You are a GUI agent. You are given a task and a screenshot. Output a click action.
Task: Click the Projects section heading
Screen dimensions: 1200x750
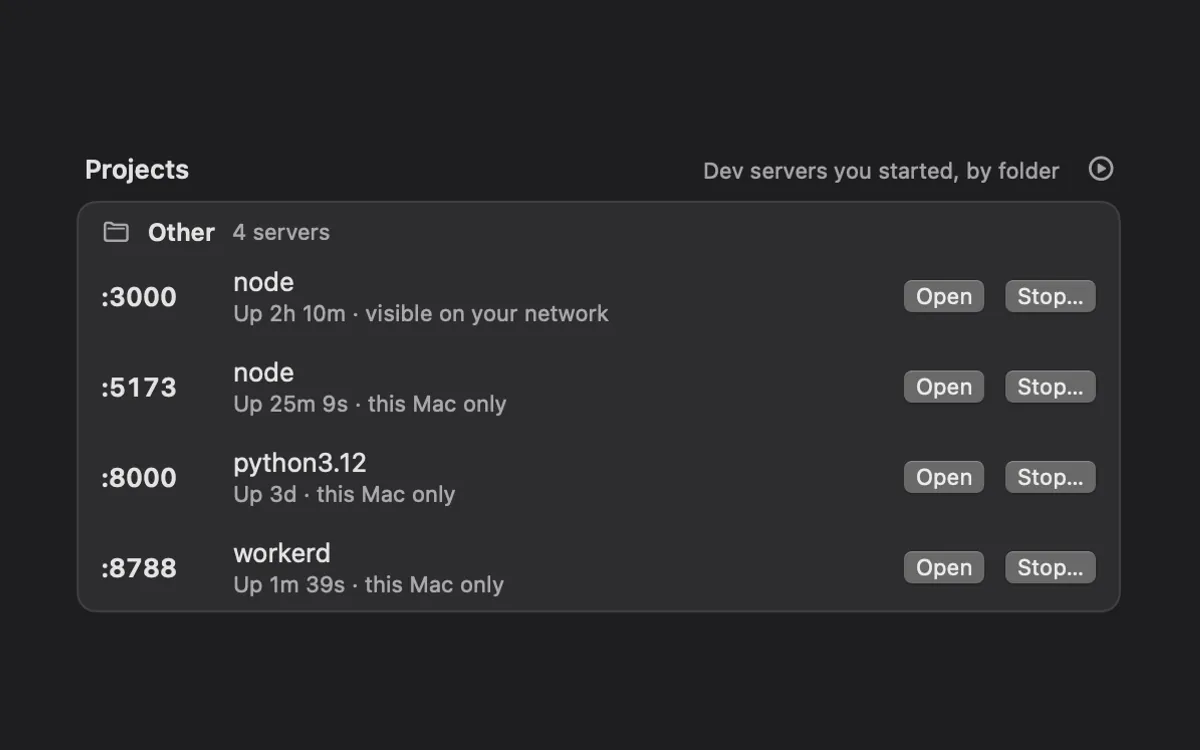pyautogui.click(x=137, y=170)
